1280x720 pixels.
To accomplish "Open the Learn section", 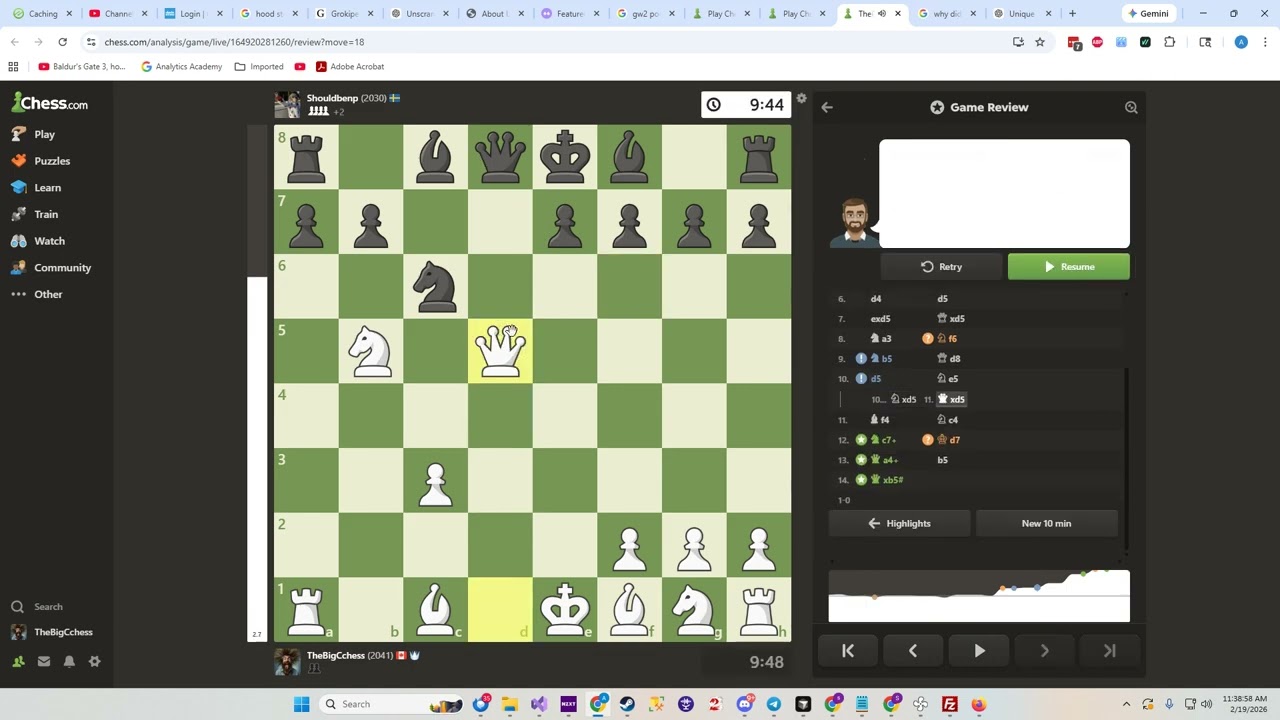I will 37,188.
